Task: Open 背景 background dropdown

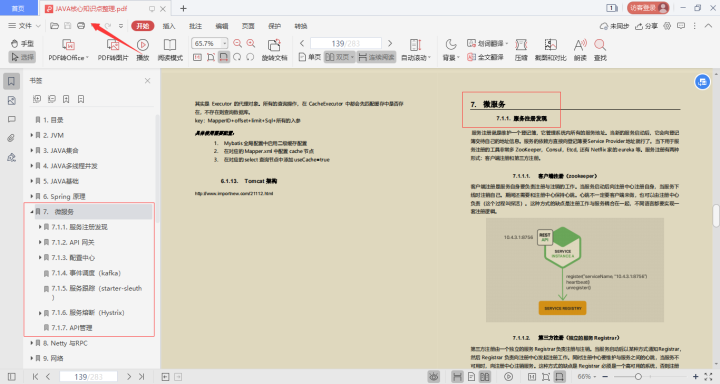Action: point(450,50)
